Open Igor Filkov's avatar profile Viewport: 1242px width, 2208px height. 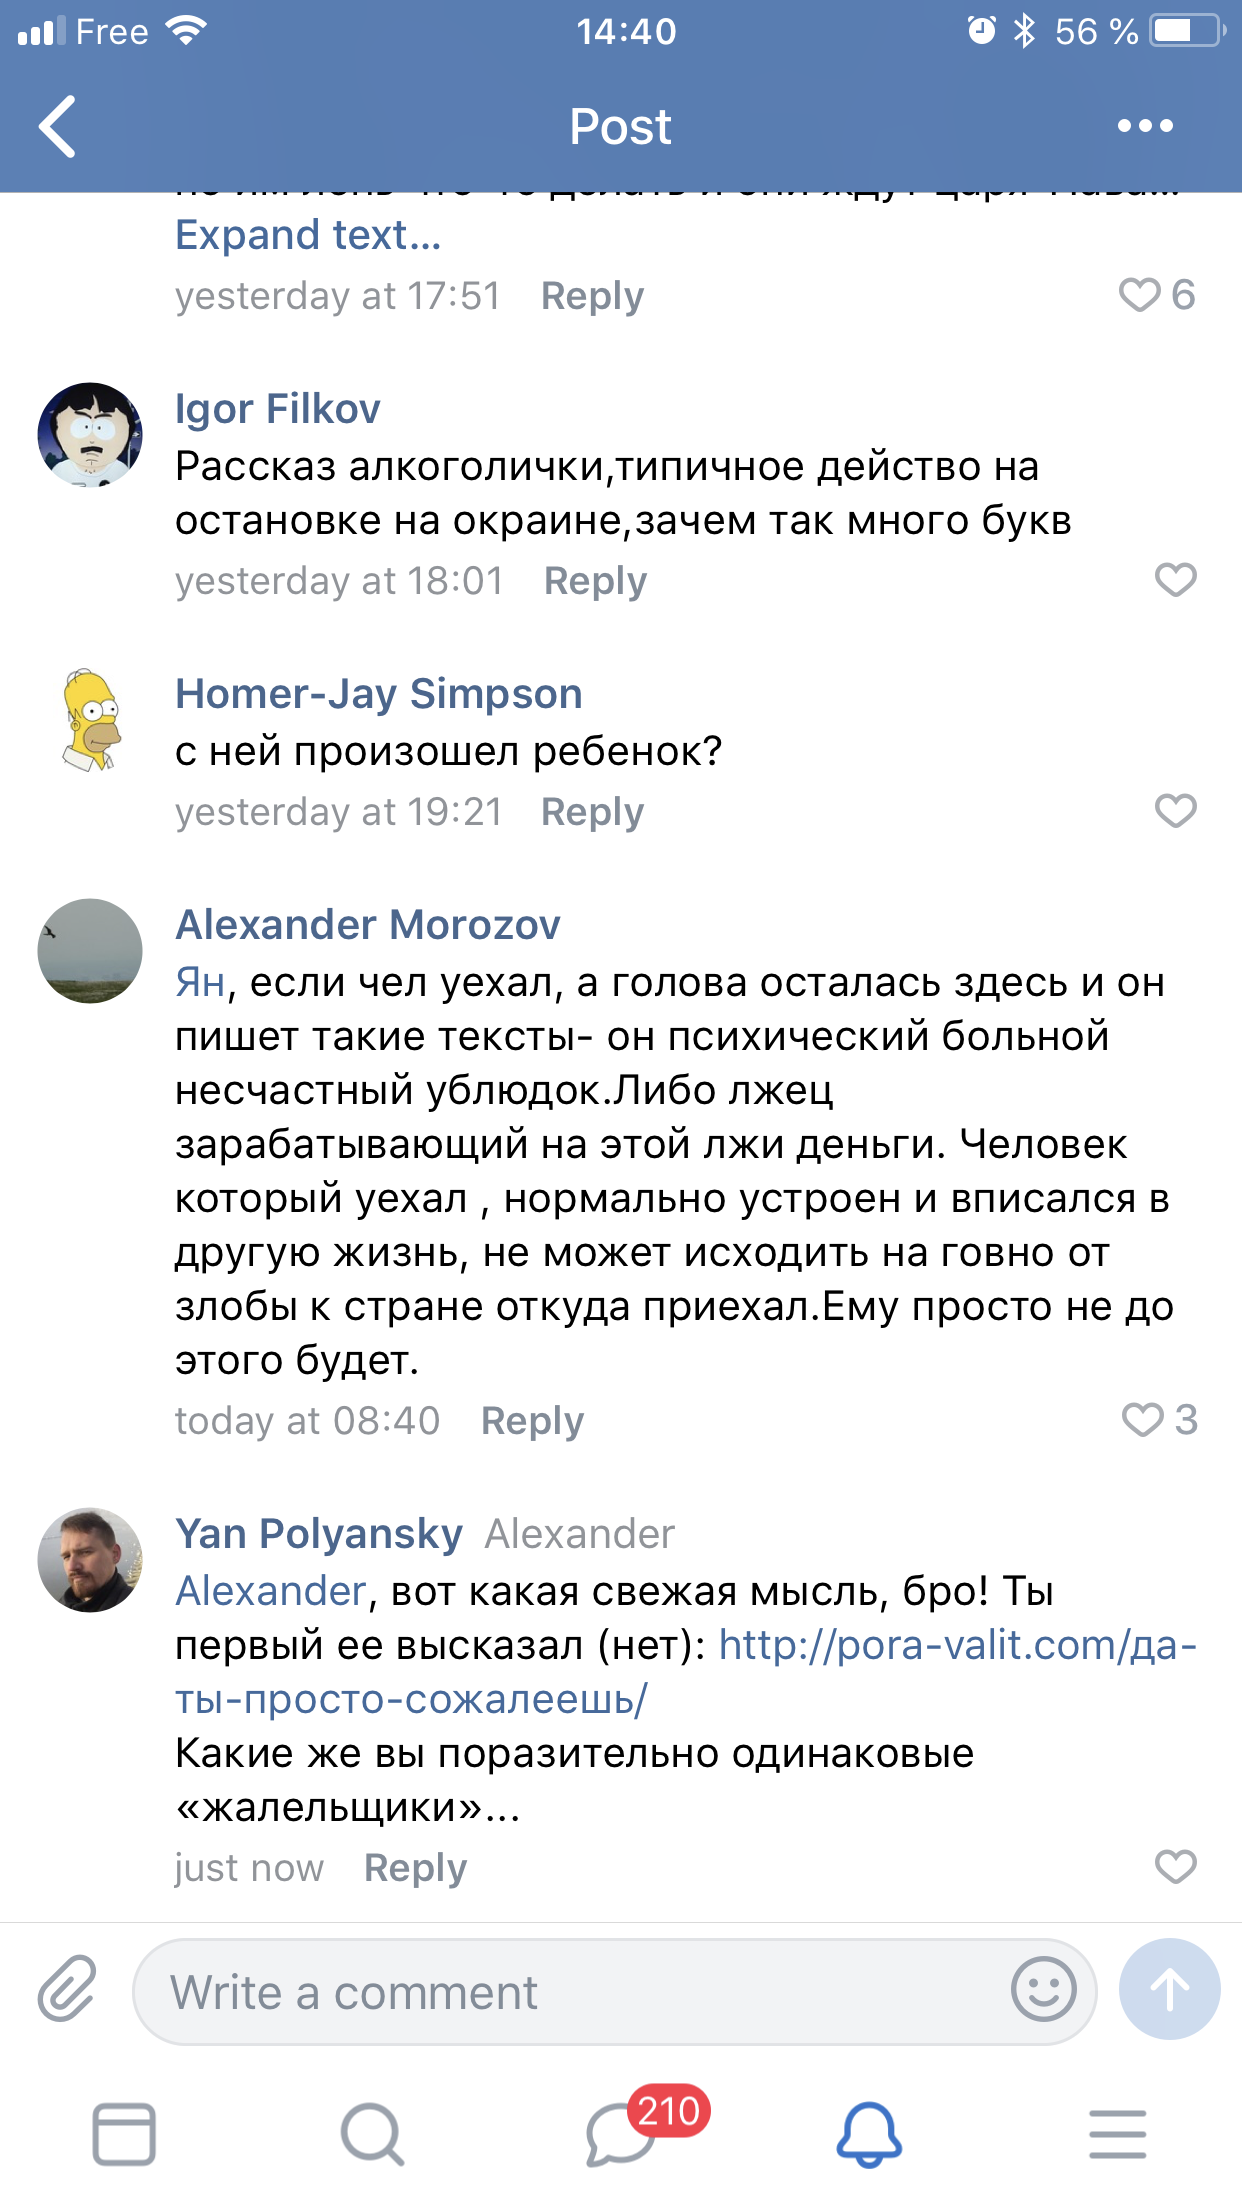tap(90, 435)
